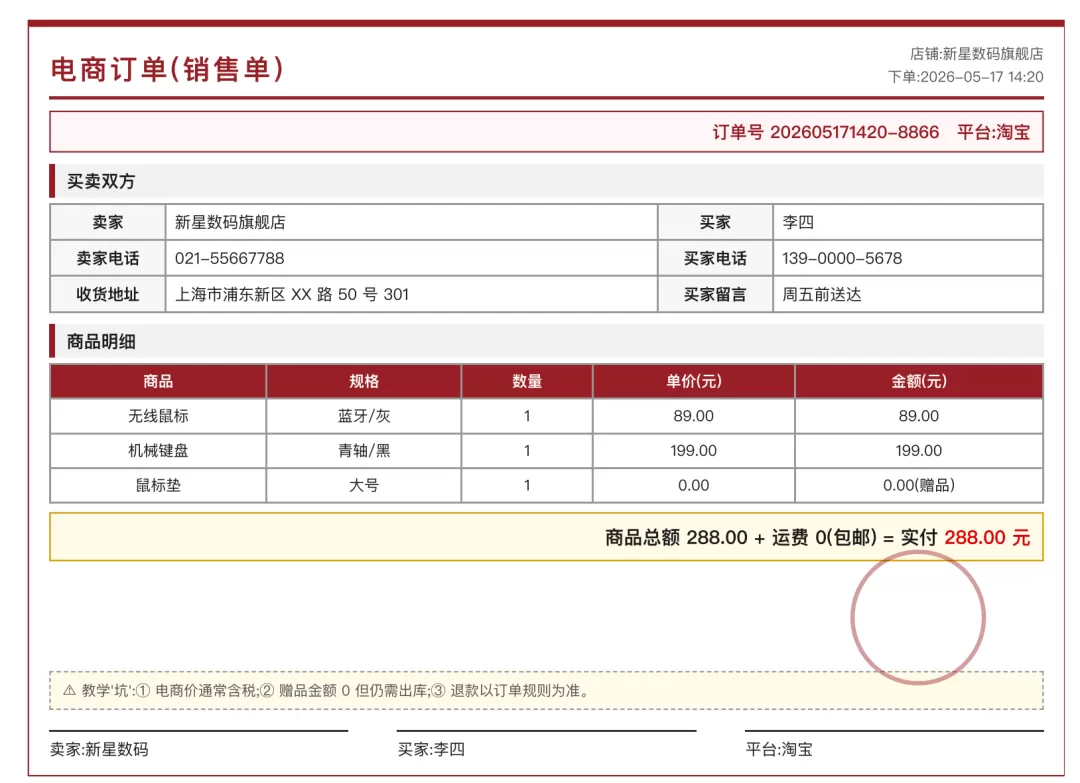Image resolution: width=1080 pixels, height=783 pixels.
Task: Click unit price 89.00 in 无线鼠标 row
Action: click(694, 416)
